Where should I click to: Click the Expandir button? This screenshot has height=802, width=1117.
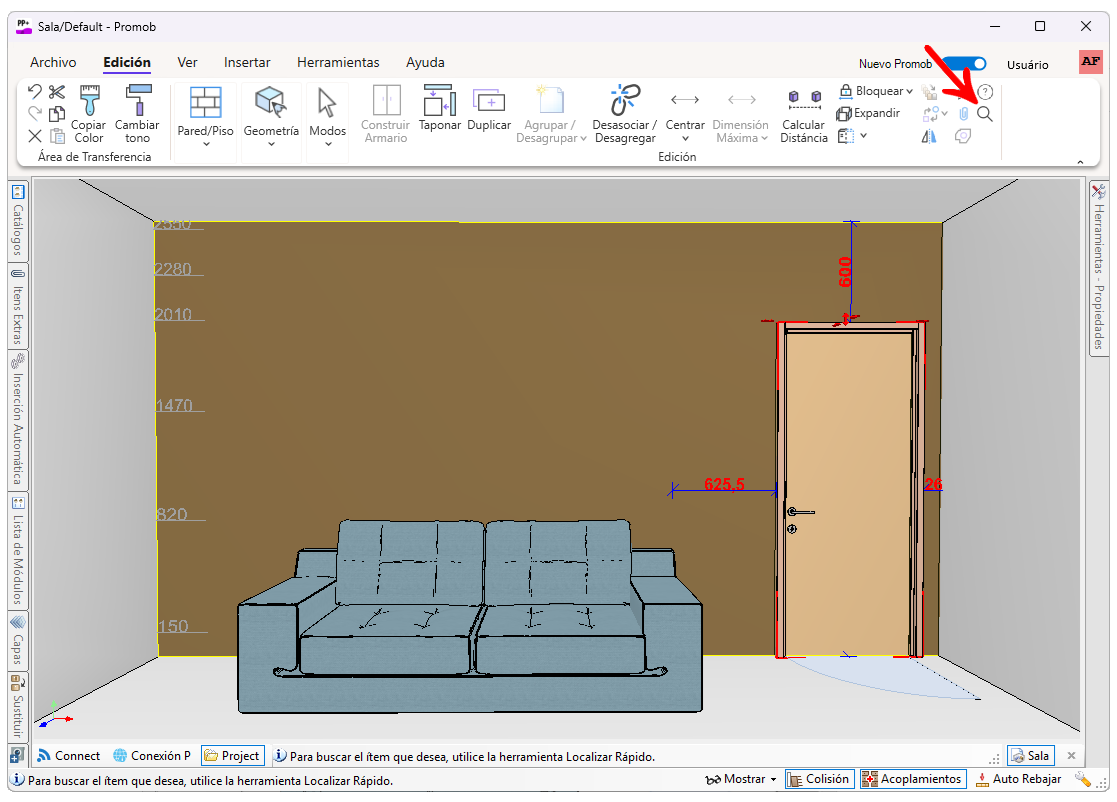868,113
